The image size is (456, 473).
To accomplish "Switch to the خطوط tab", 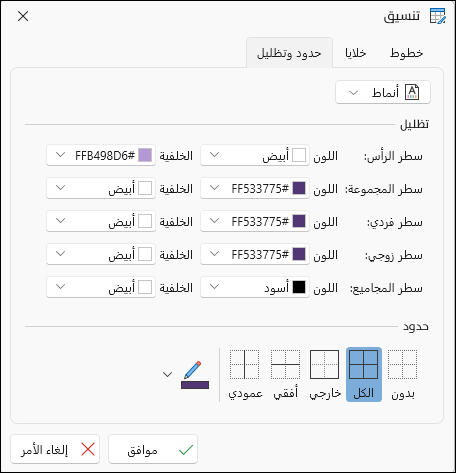I will (407, 53).
